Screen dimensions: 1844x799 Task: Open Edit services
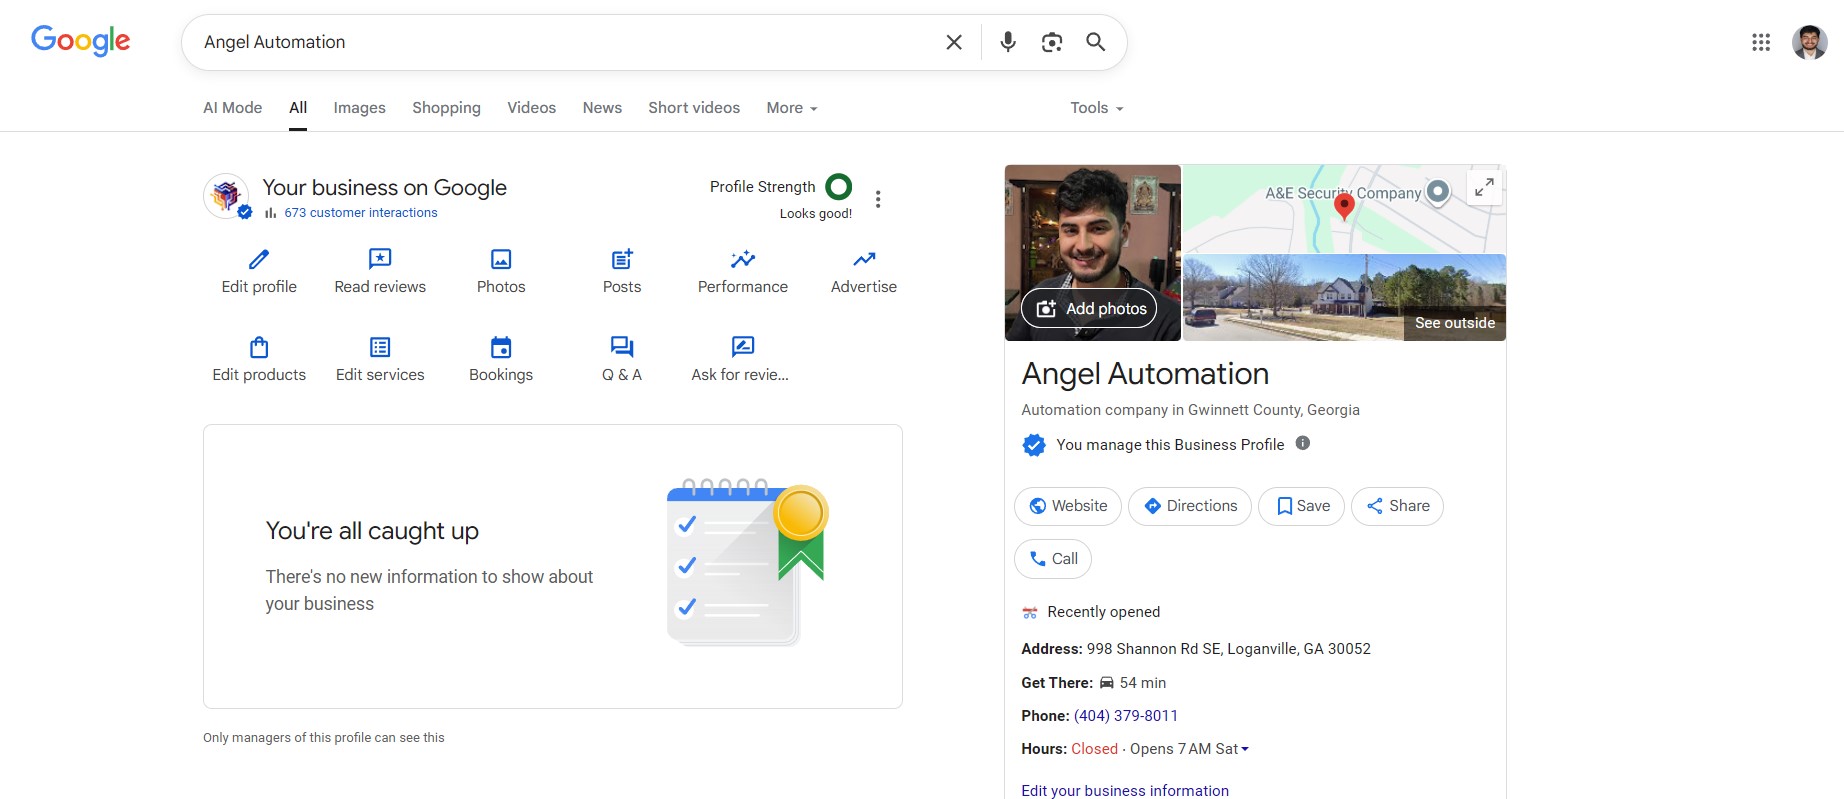click(x=380, y=360)
